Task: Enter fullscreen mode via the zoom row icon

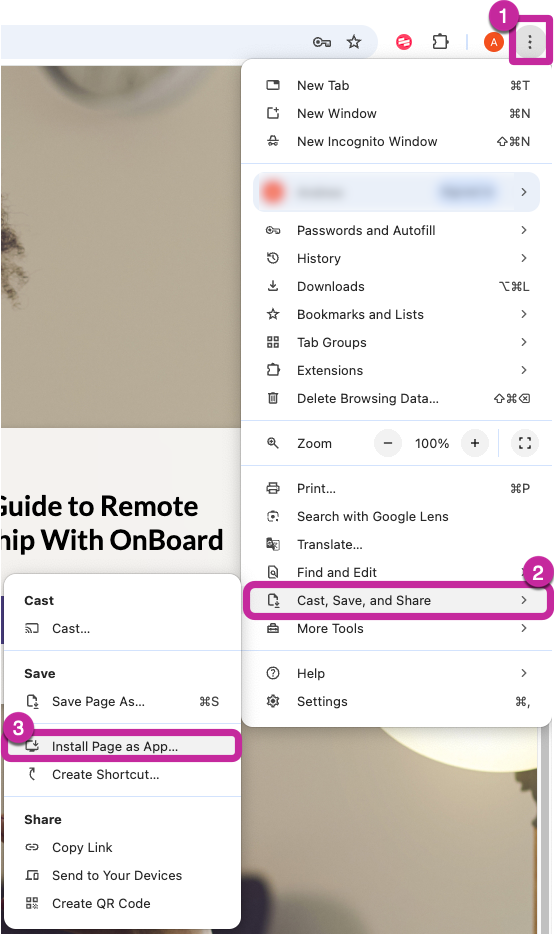Action: point(525,443)
